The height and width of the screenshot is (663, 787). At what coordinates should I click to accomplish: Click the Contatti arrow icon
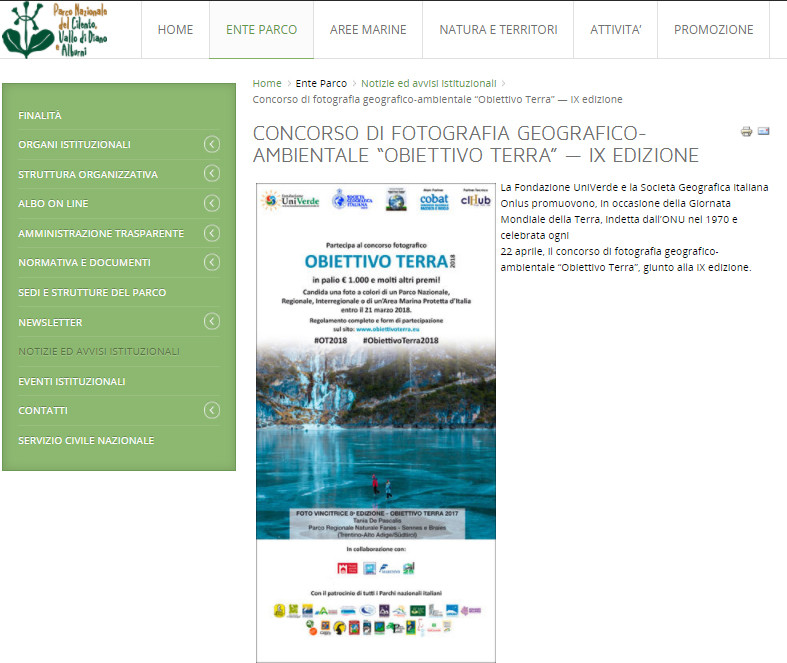coord(211,410)
